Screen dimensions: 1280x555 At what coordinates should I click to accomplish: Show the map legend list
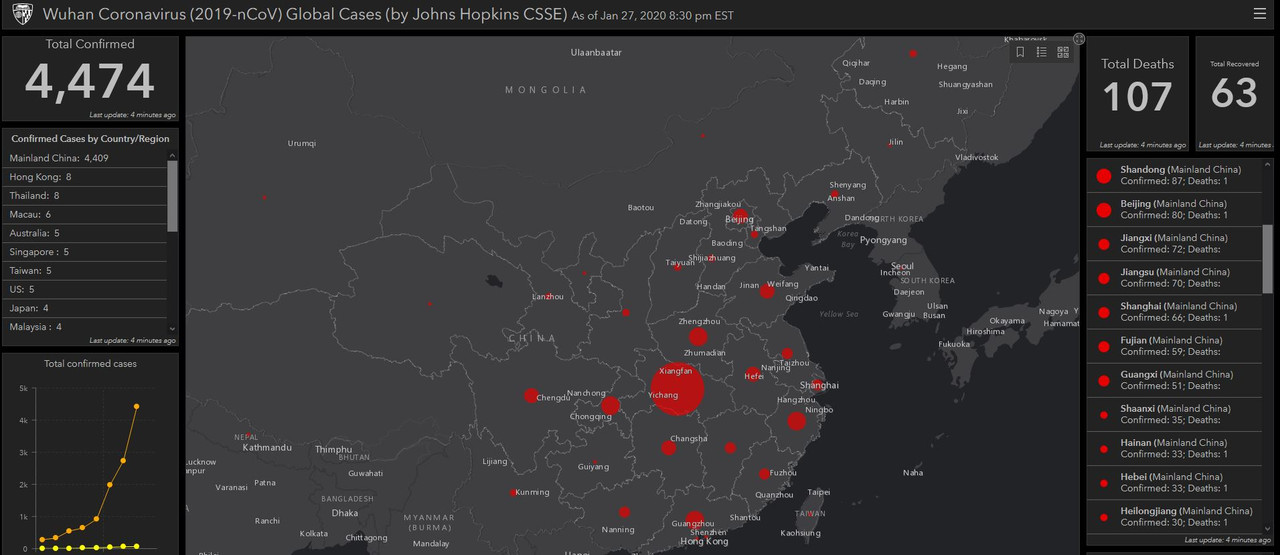coord(1041,52)
